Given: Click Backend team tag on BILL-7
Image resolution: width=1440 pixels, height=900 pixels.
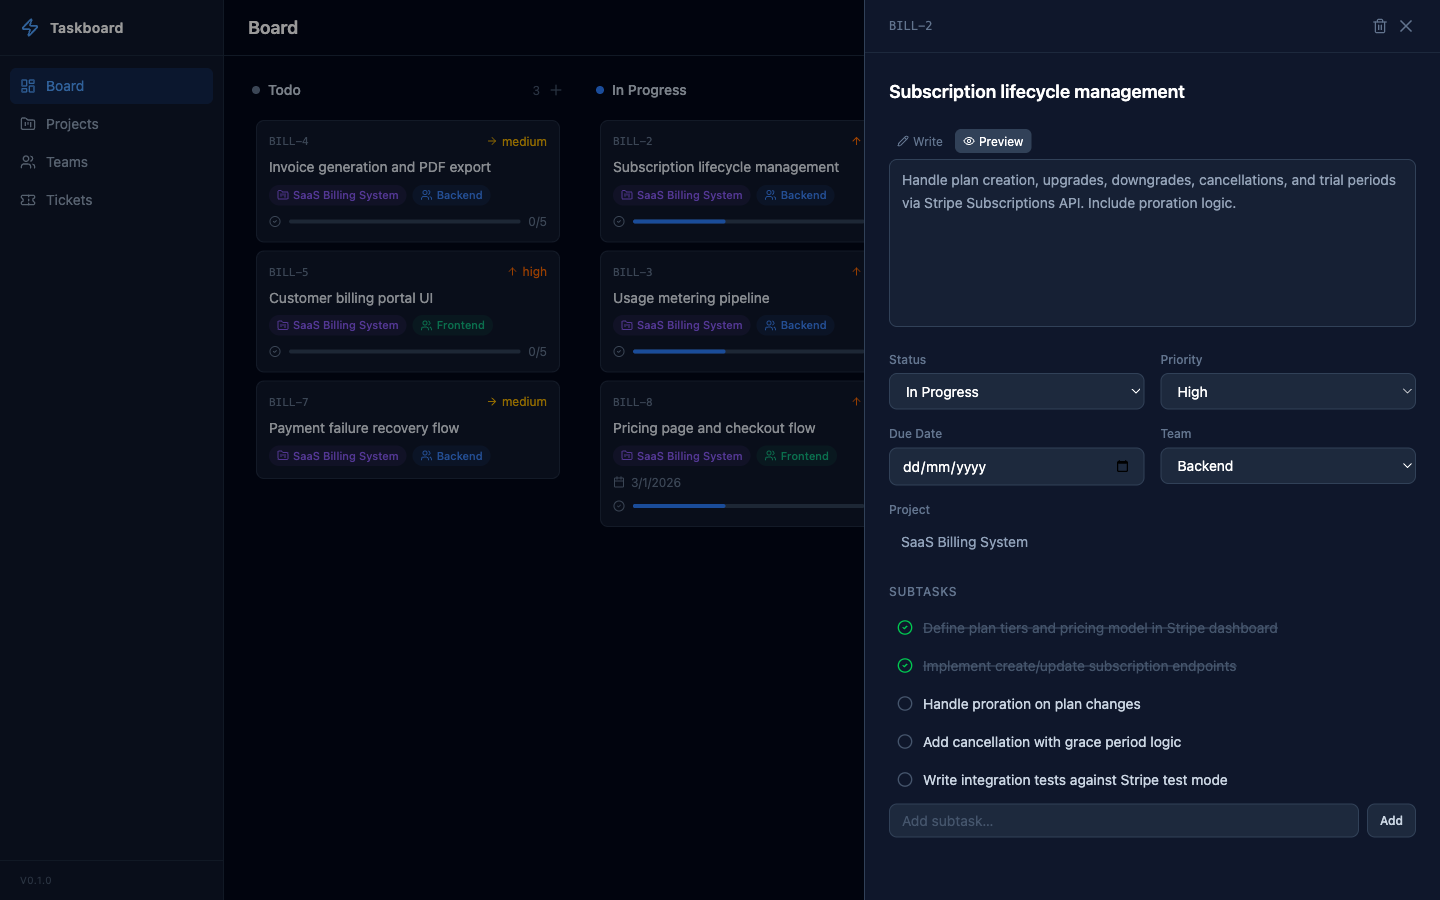Looking at the screenshot, I should tap(451, 456).
